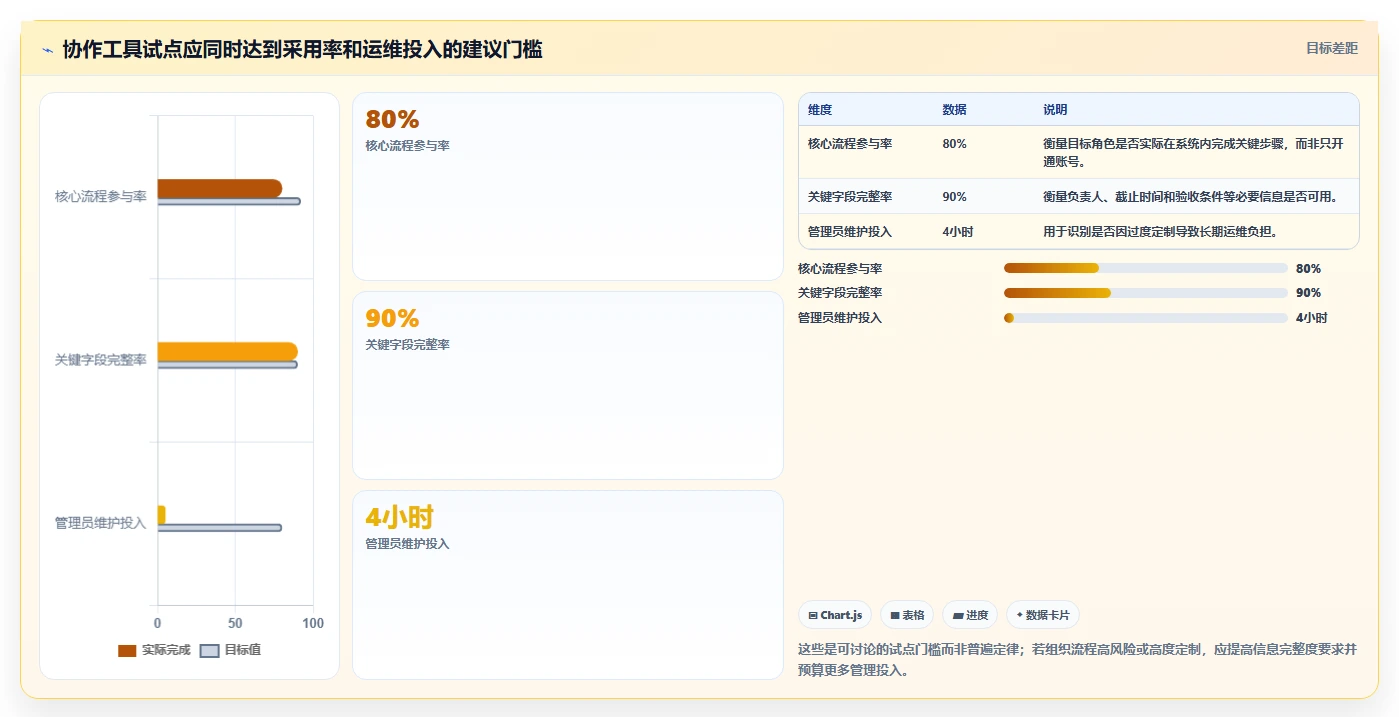Select the 数据卡片 chip

tap(1043, 615)
